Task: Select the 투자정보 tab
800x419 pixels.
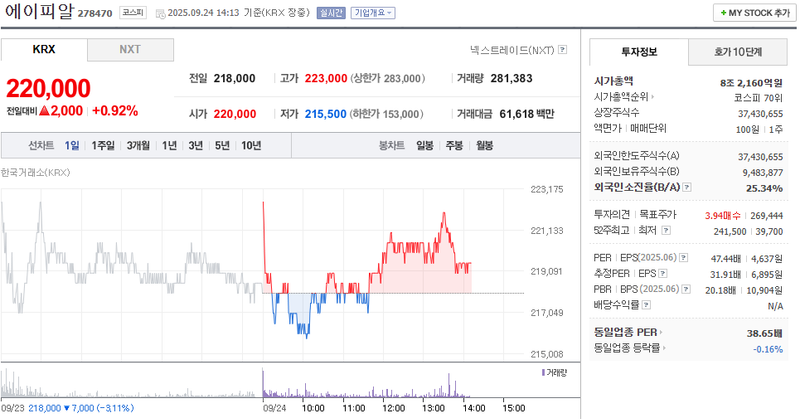Action: coord(639,52)
